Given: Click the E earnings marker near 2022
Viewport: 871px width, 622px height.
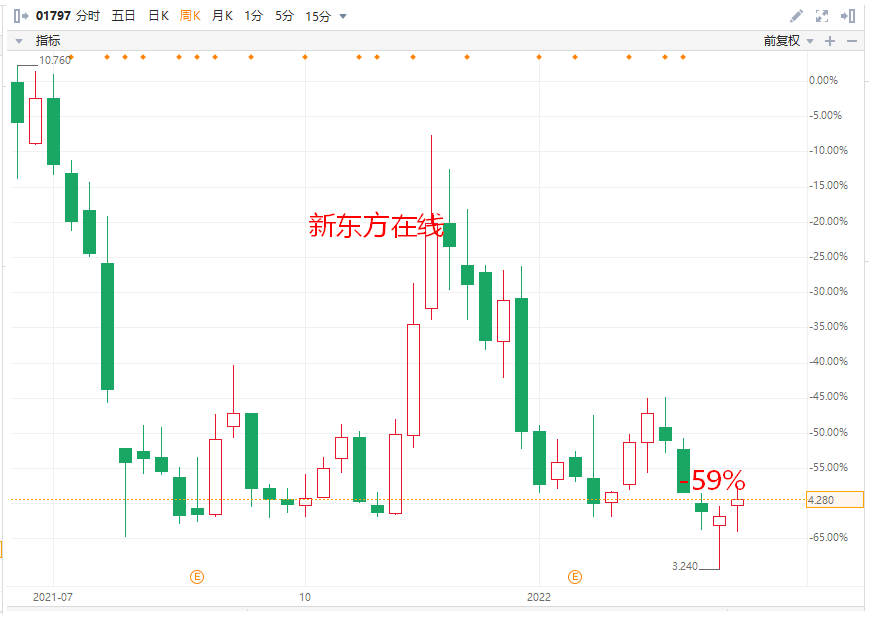Looking at the screenshot, I should point(575,577).
